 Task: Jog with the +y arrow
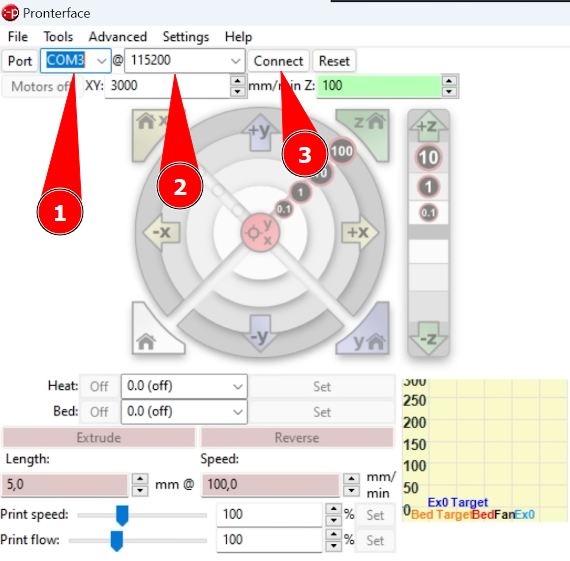[260, 132]
